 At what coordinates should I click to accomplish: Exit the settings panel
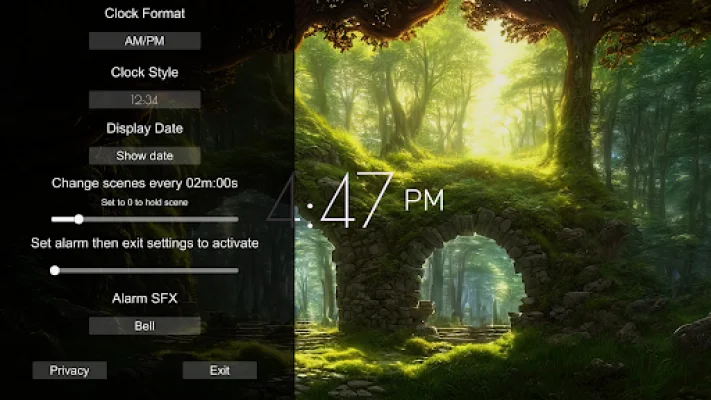[x=219, y=370]
